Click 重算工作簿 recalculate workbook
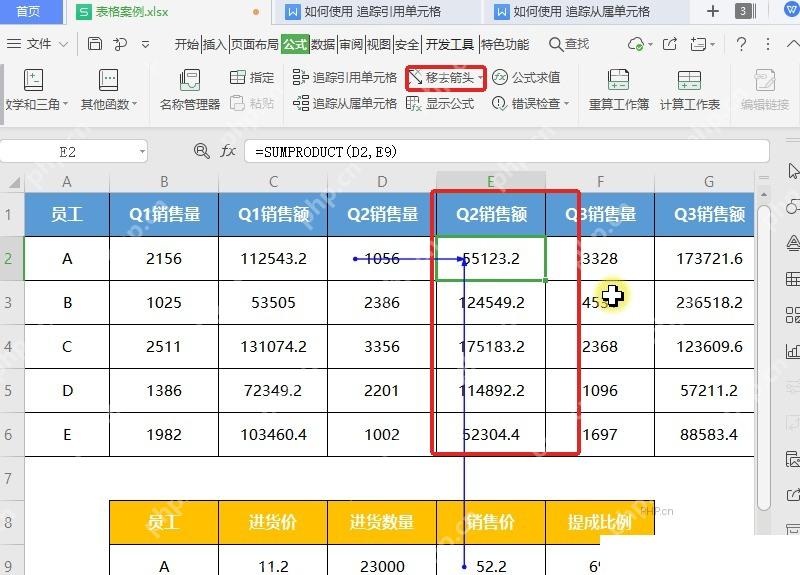 [618, 90]
